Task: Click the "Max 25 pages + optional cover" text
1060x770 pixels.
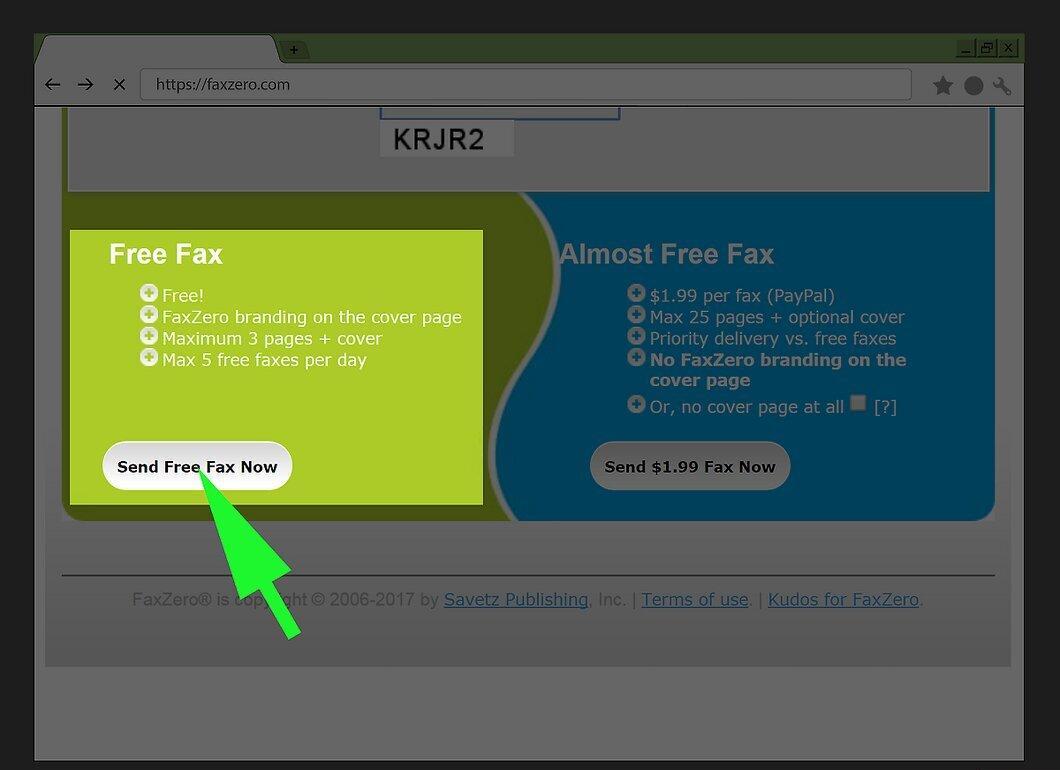Action: pyautogui.click(x=777, y=317)
